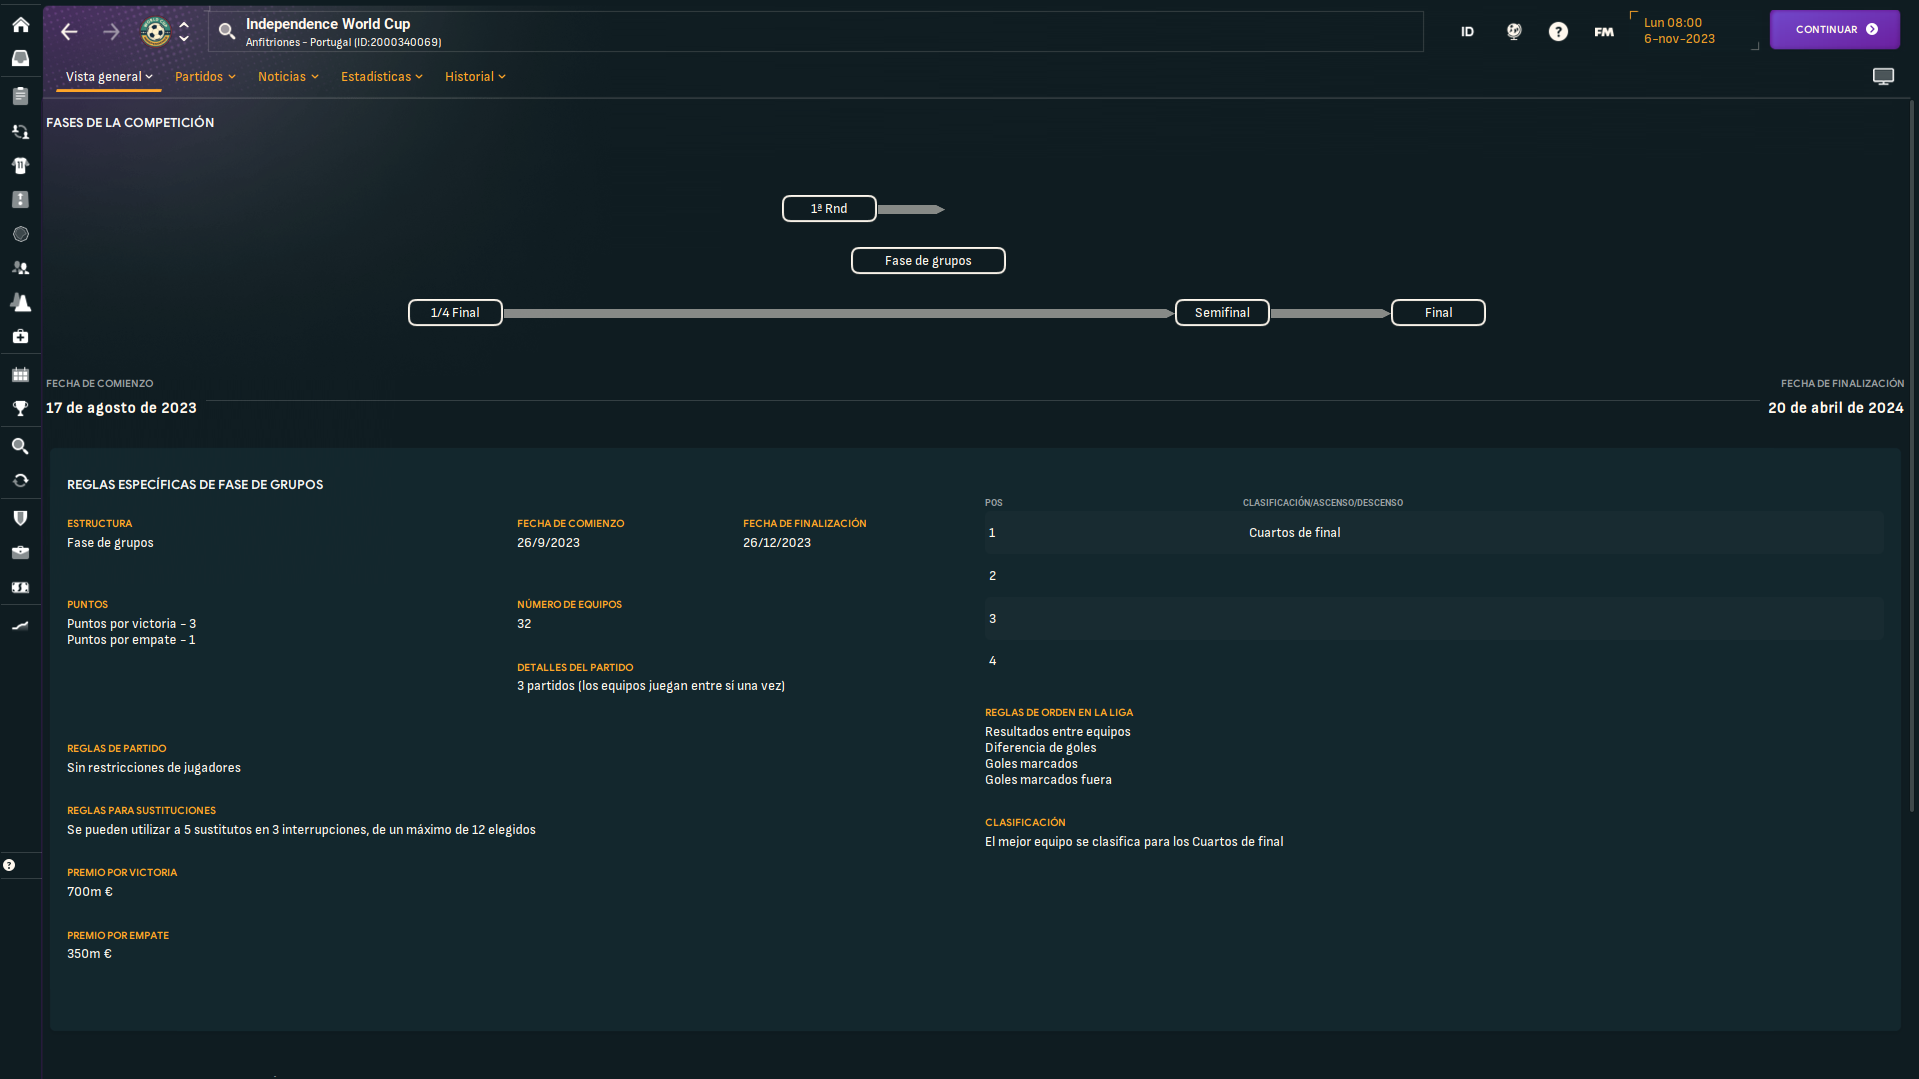Click the Independence World Cup search field
This screenshot has height=1079, width=1919.
click(815, 31)
